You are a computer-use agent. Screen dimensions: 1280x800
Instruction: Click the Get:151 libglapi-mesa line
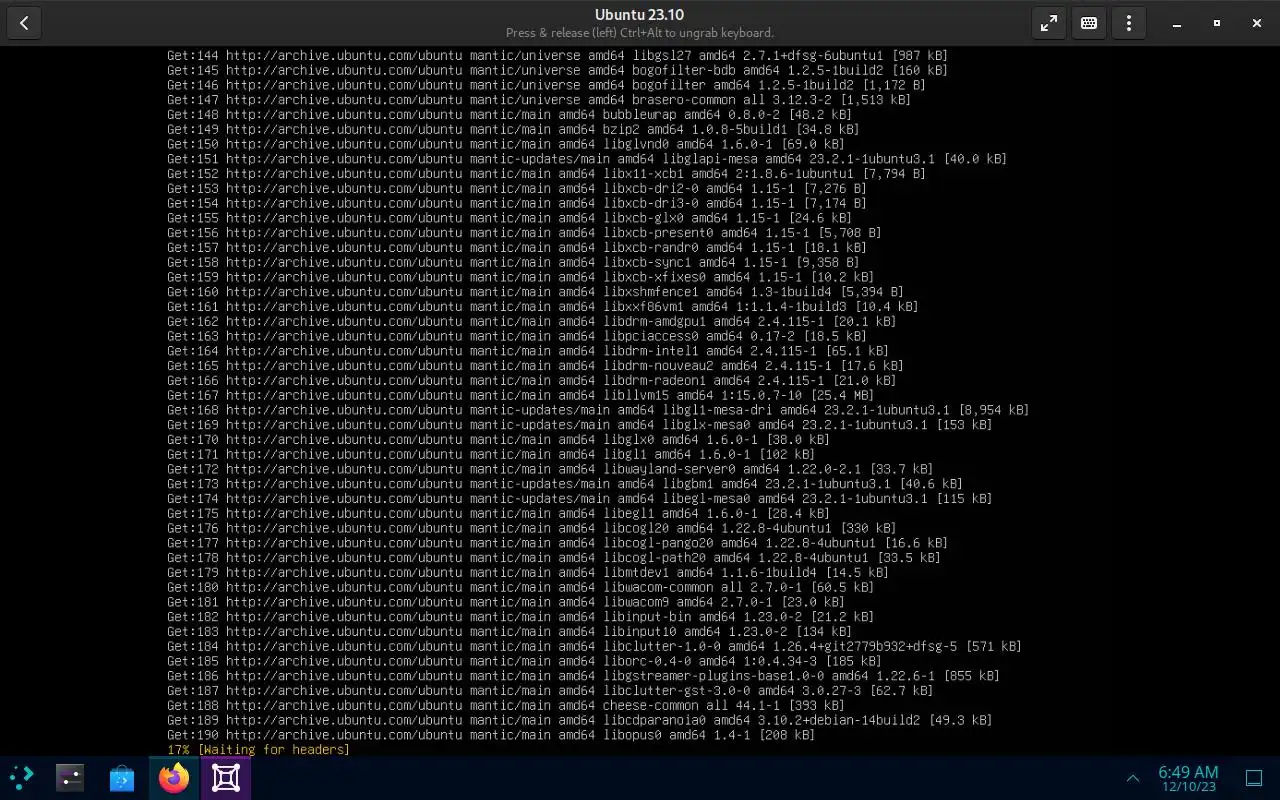click(x=587, y=159)
